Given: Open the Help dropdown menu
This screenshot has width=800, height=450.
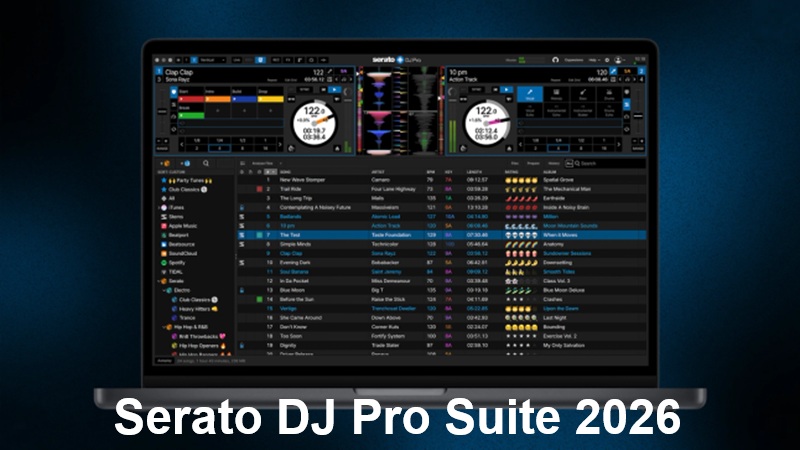Looking at the screenshot, I should click(x=594, y=60).
